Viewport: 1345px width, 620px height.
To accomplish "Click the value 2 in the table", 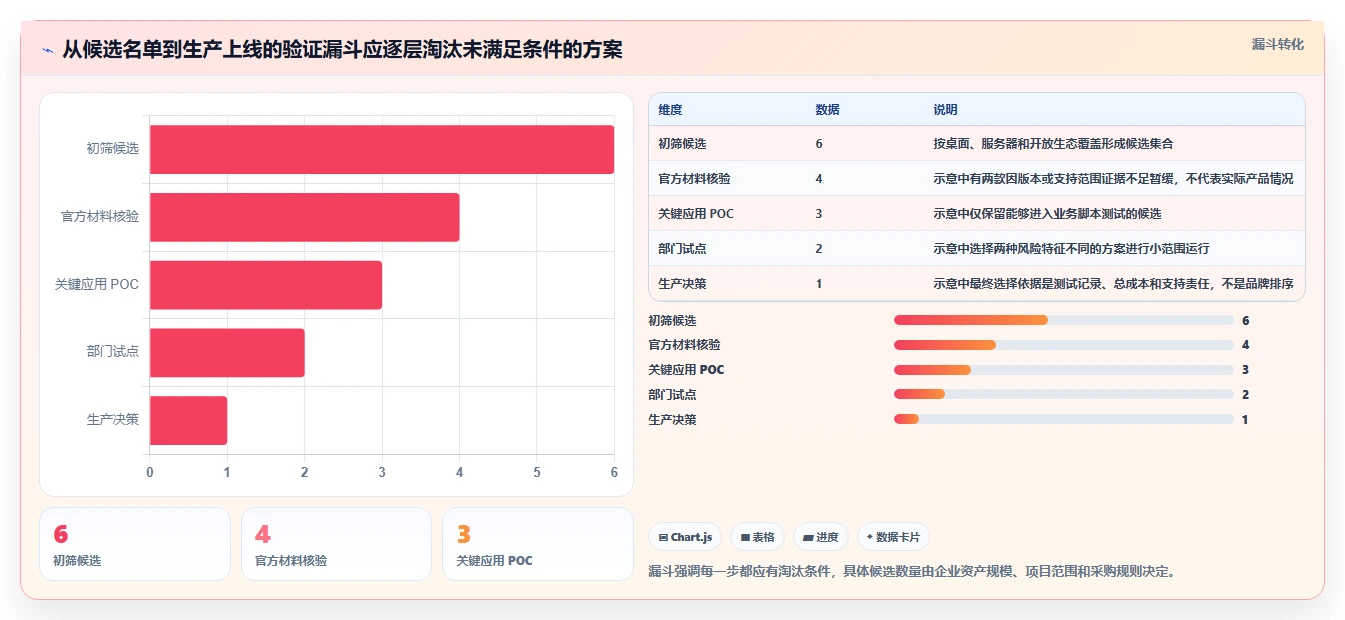I will pos(819,249).
